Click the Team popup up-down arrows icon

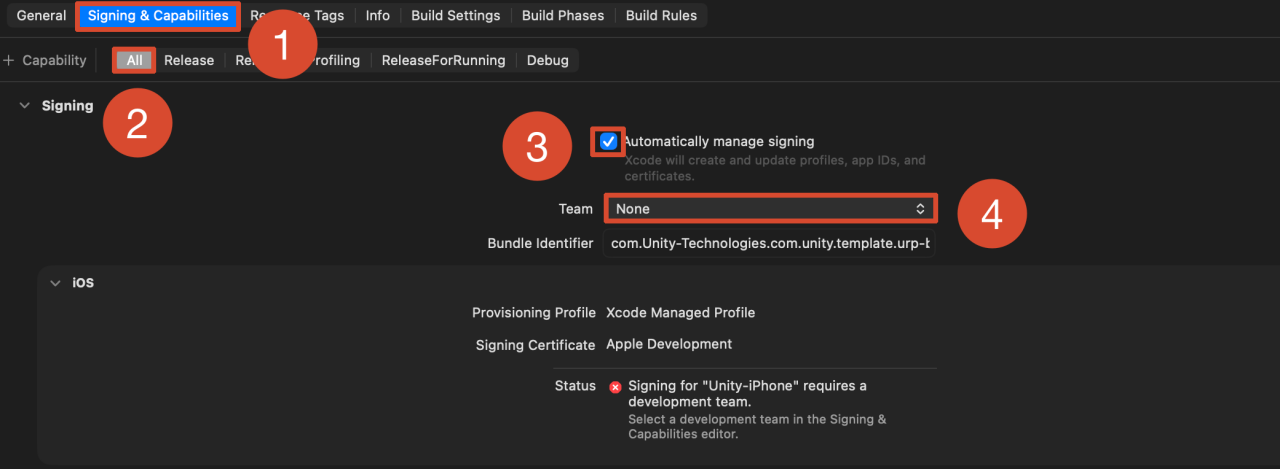coord(920,208)
